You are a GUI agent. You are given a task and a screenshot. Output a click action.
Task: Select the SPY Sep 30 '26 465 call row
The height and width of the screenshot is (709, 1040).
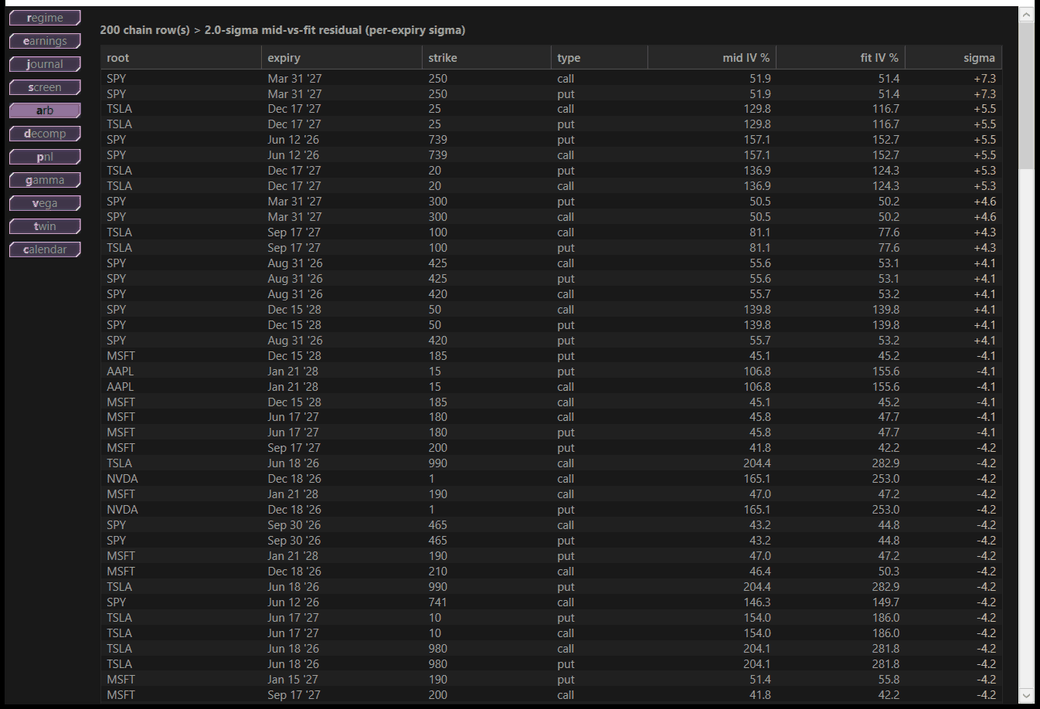pyautogui.click(x=551, y=525)
